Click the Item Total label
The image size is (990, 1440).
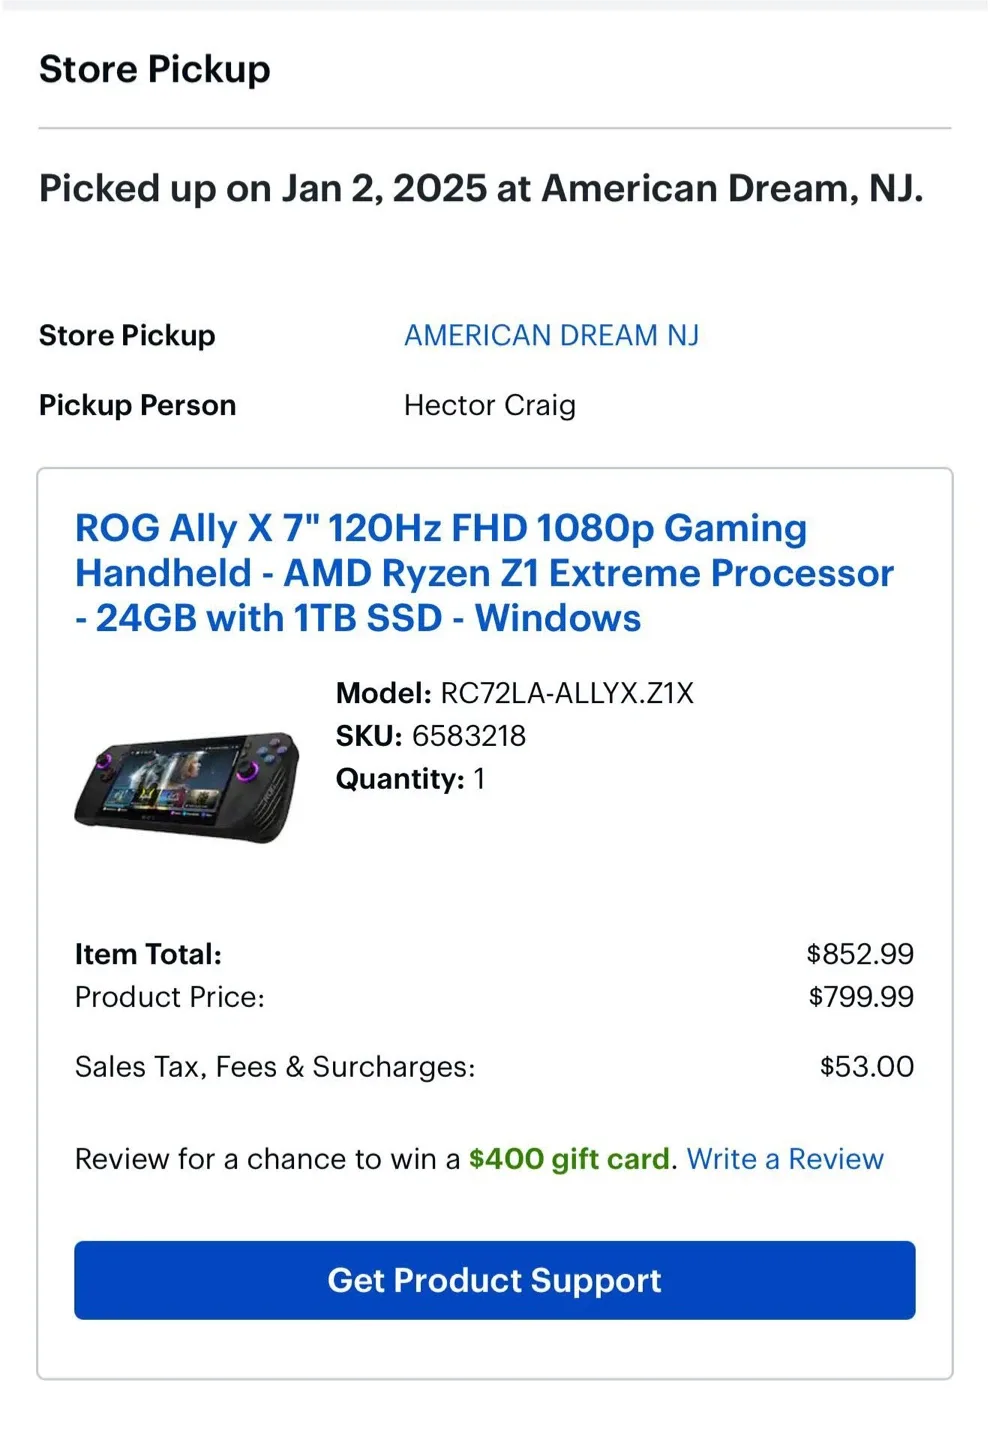(x=147, y=953)
